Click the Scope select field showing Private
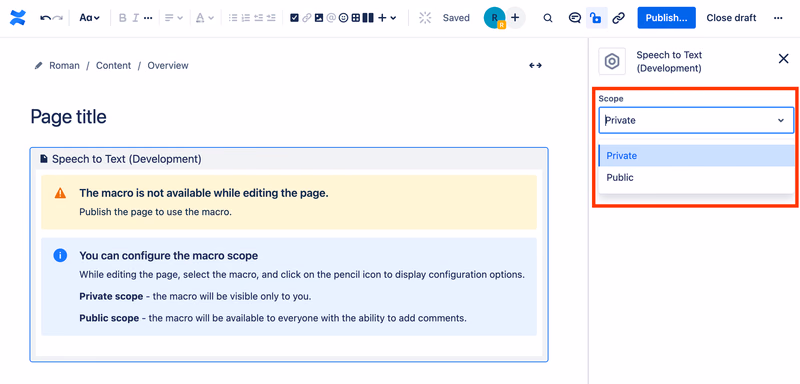Image resolution: width=800 pixels, height=384 pixels. 696,120
